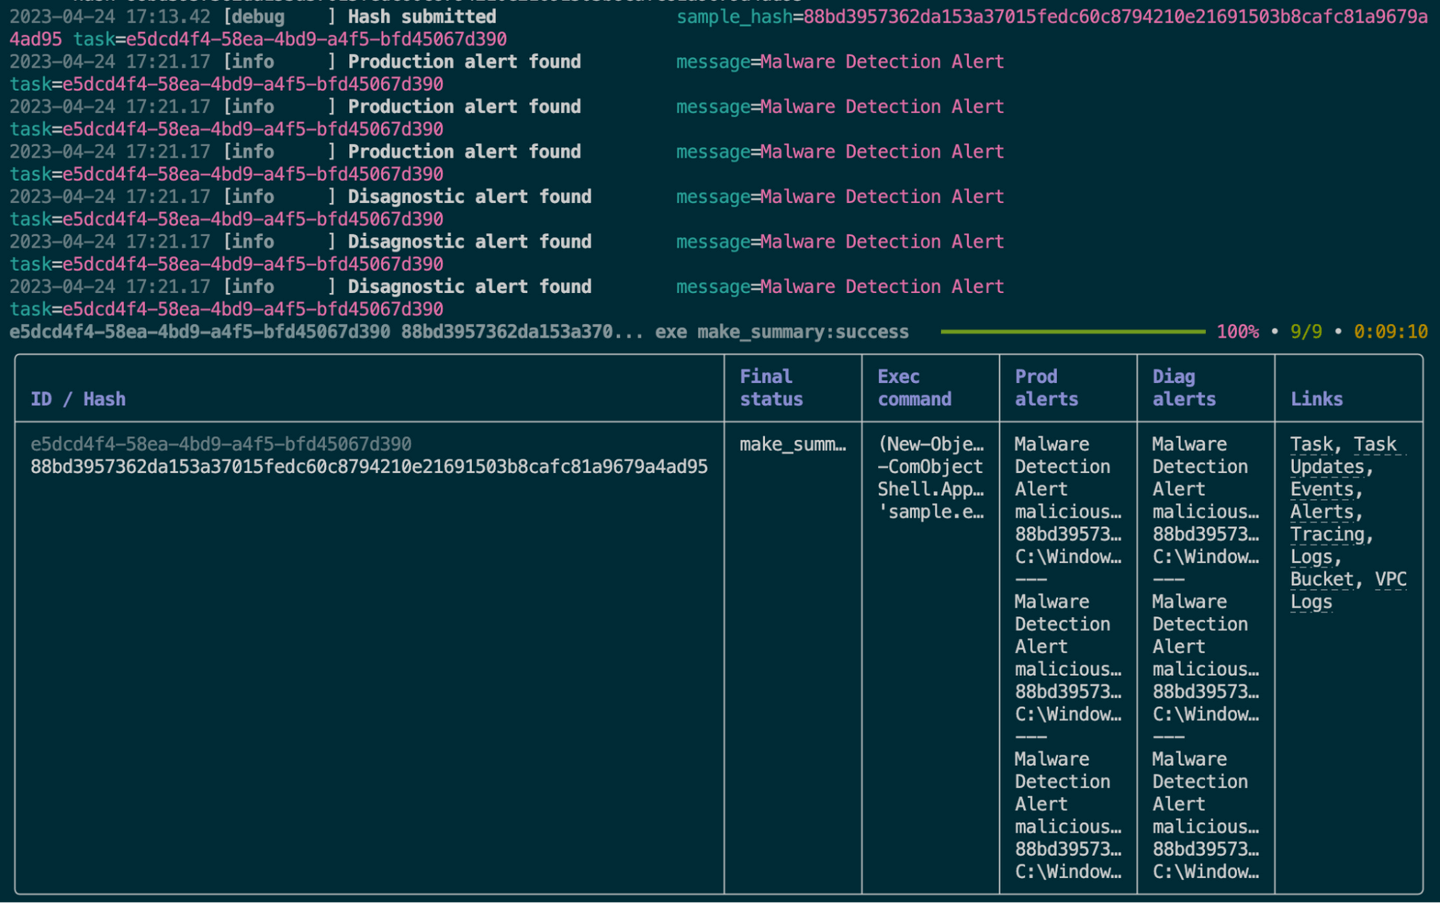Click the grey task ID in table row

[221, 444]
